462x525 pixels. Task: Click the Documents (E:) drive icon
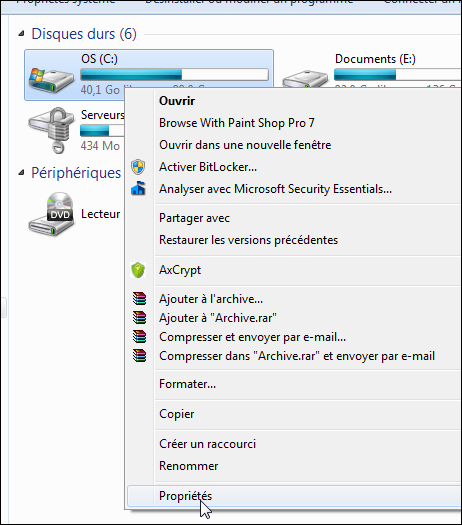(x=305, y=79)
